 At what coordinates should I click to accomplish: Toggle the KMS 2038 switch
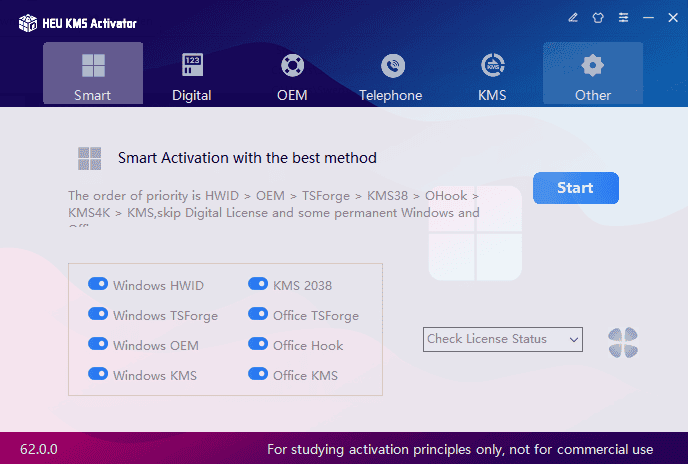[258, 284]
